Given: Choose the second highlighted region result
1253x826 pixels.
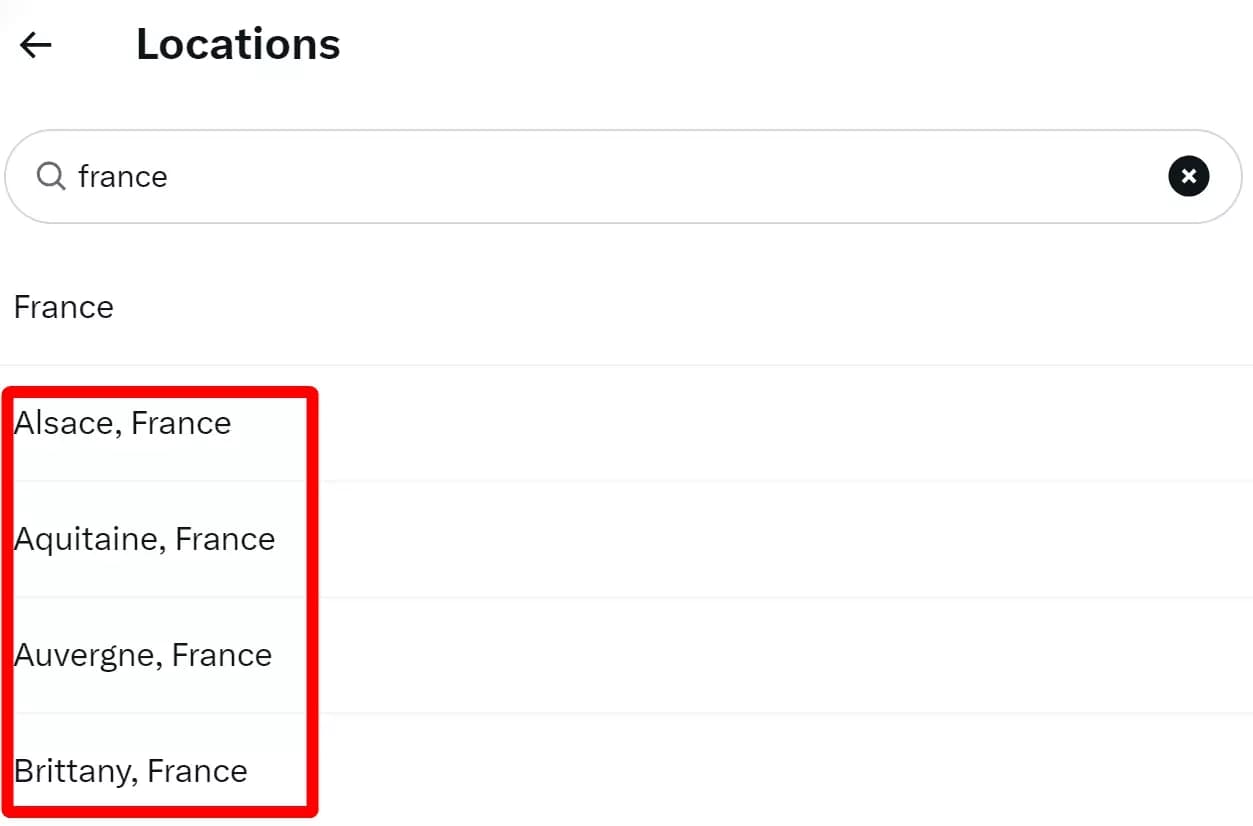Looking at the screenshot, I should point(145,538).
